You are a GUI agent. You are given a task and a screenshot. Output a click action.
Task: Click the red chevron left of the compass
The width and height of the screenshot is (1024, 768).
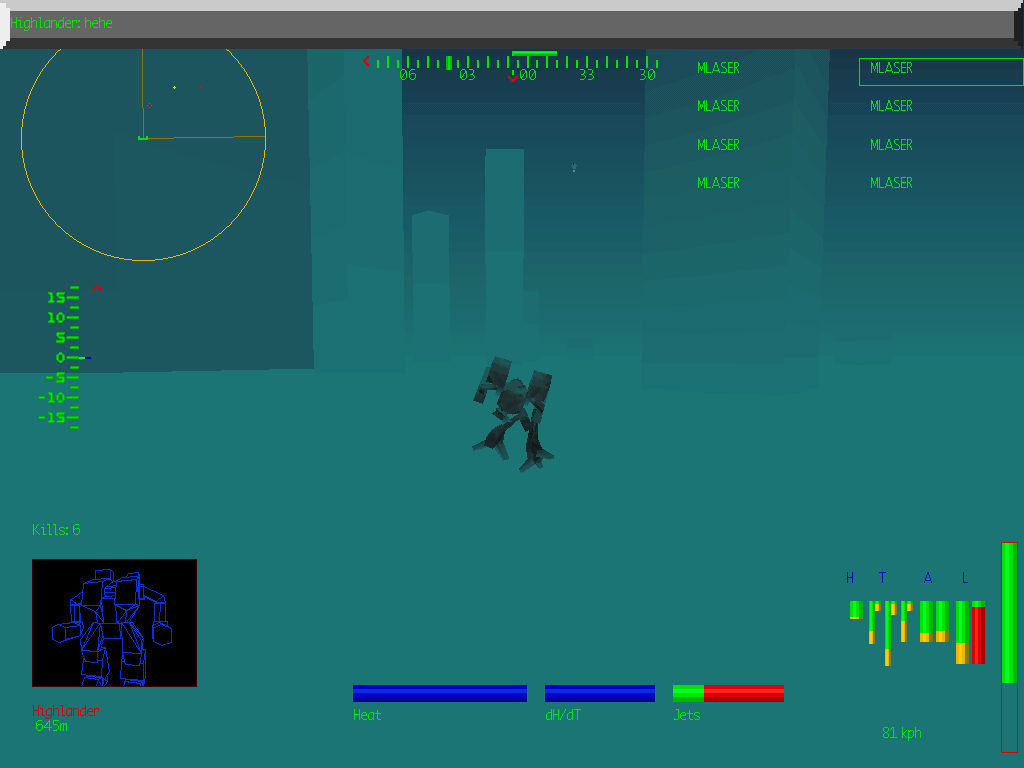coord(365,61)
